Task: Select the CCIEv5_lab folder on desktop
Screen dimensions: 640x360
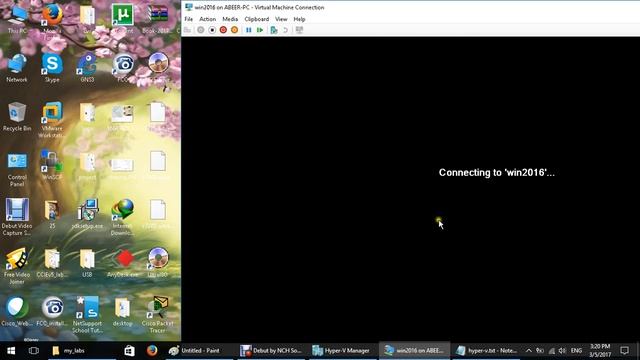Action: (x=52, y=263)
